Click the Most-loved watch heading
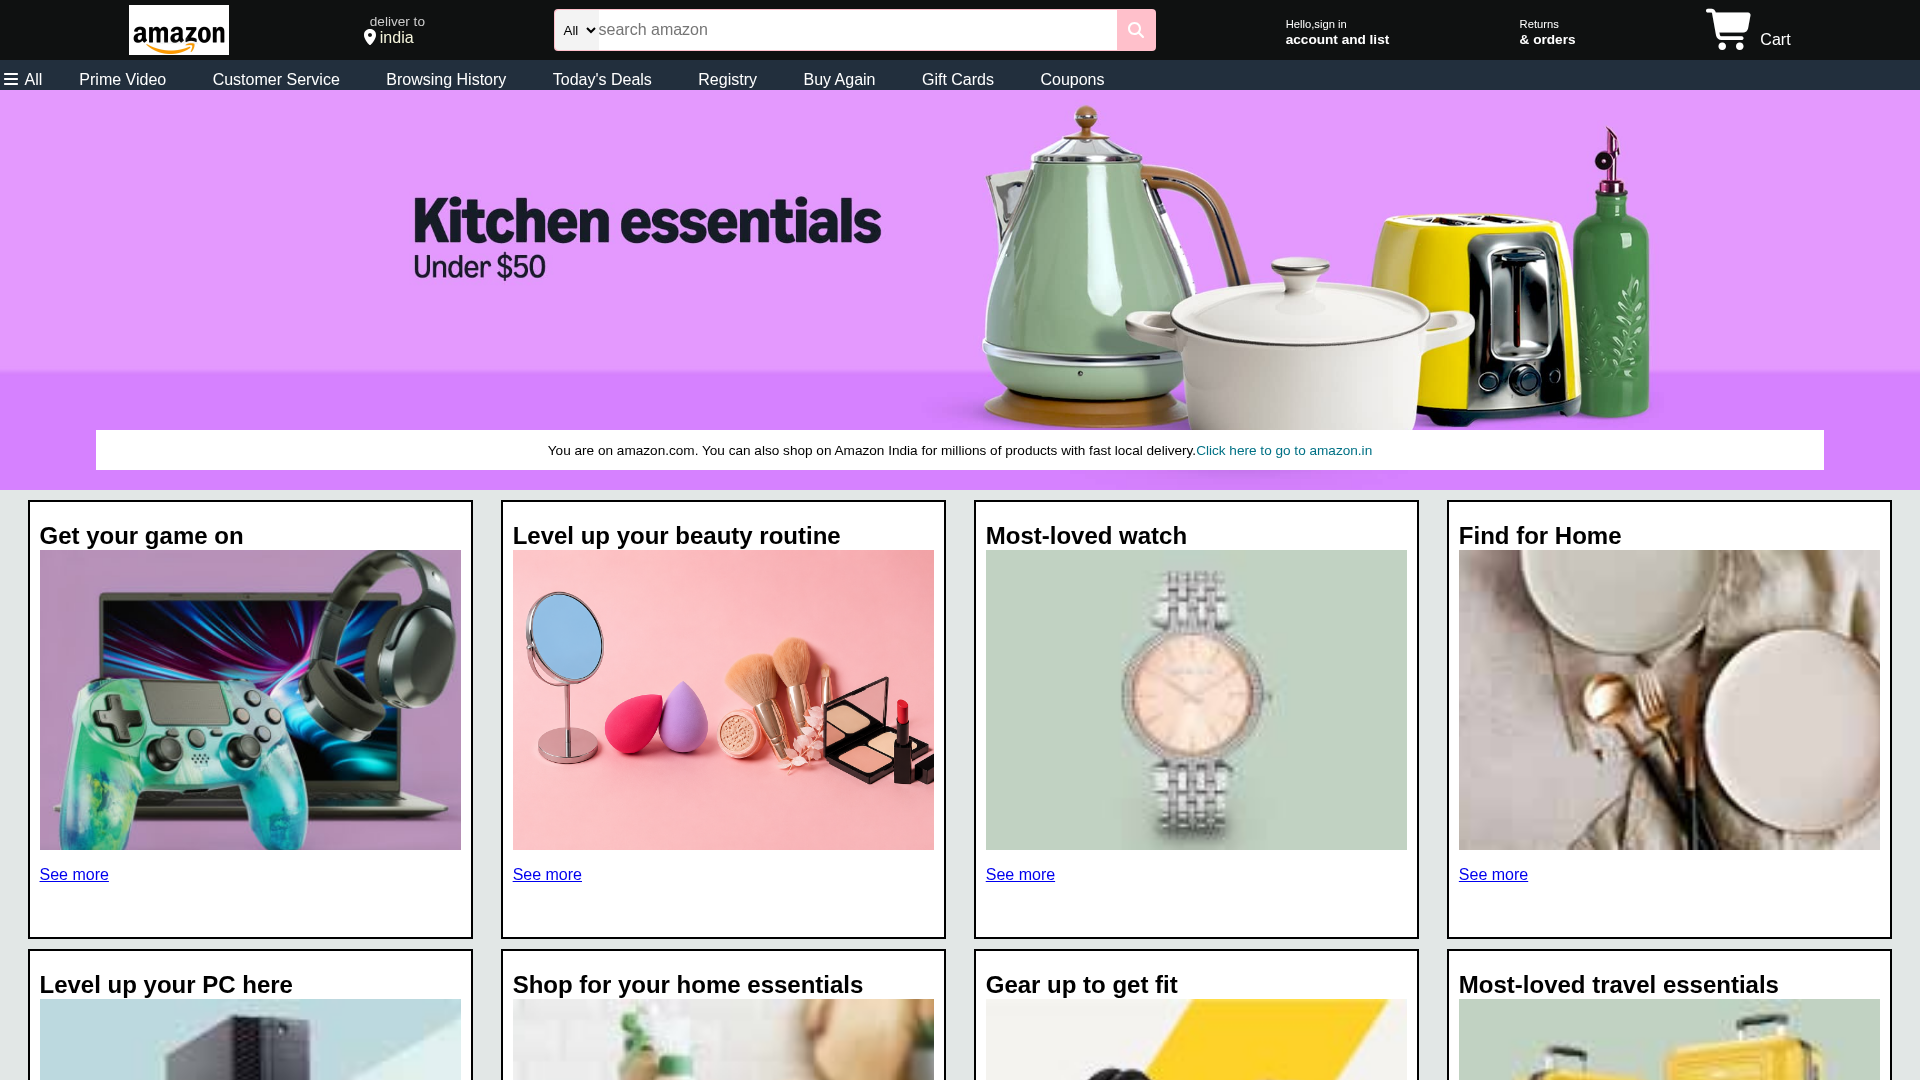Screen dimensions: 1920x1080 1086,536
